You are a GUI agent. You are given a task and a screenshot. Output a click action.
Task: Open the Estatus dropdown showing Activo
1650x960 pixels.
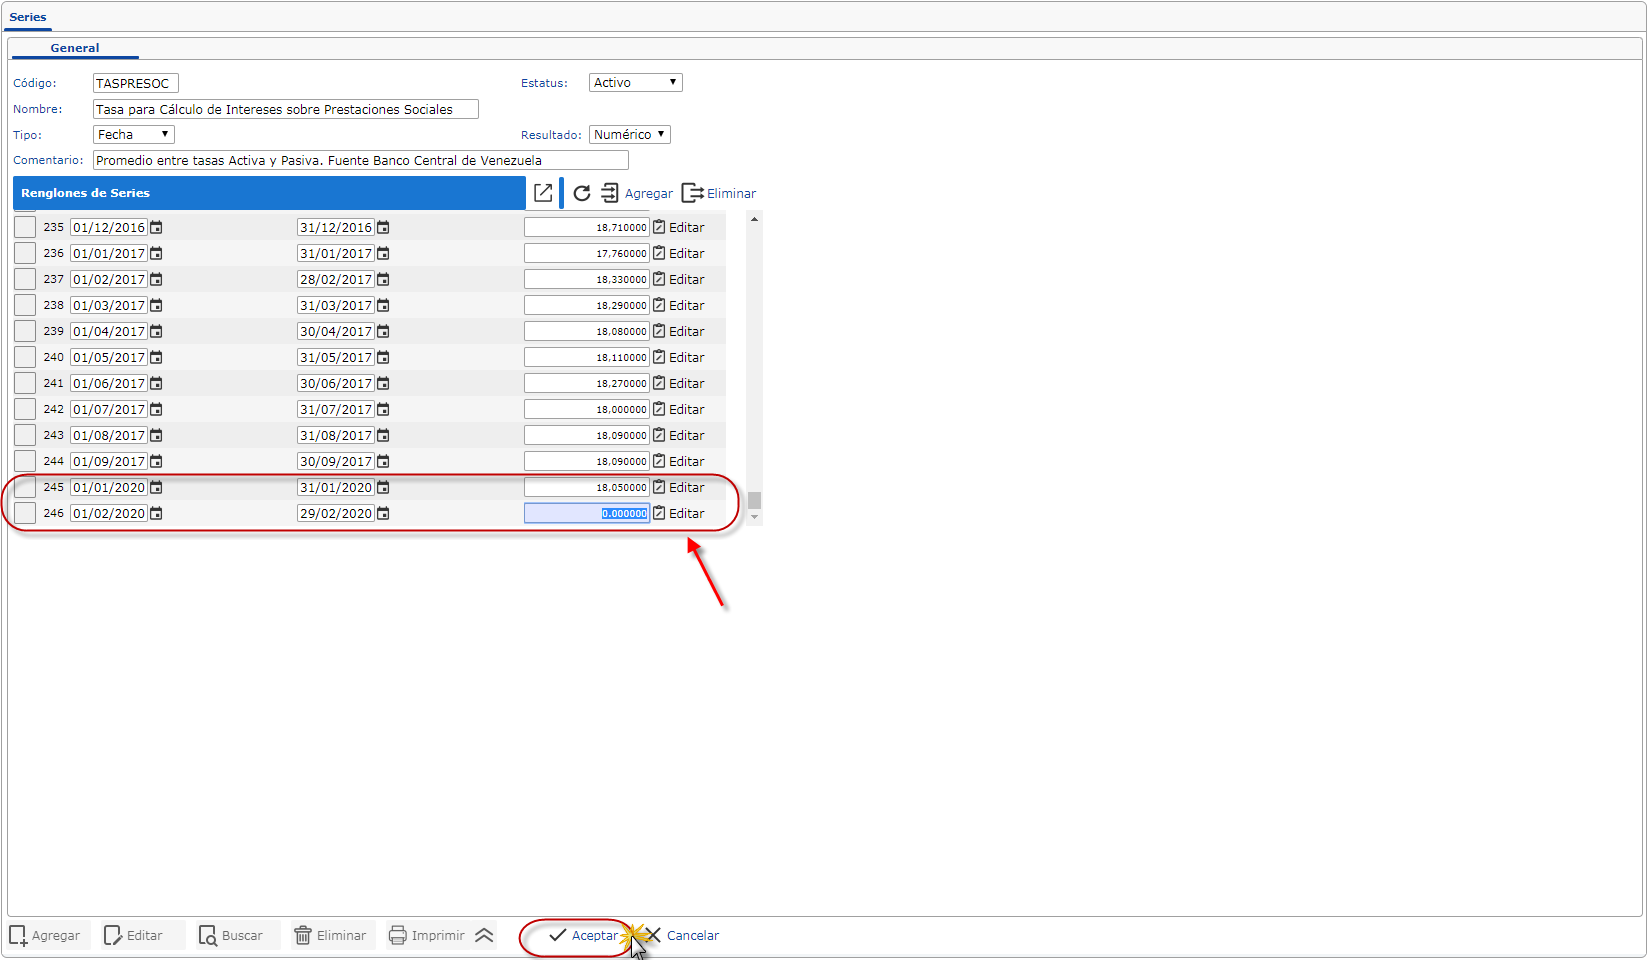(635, 83)
